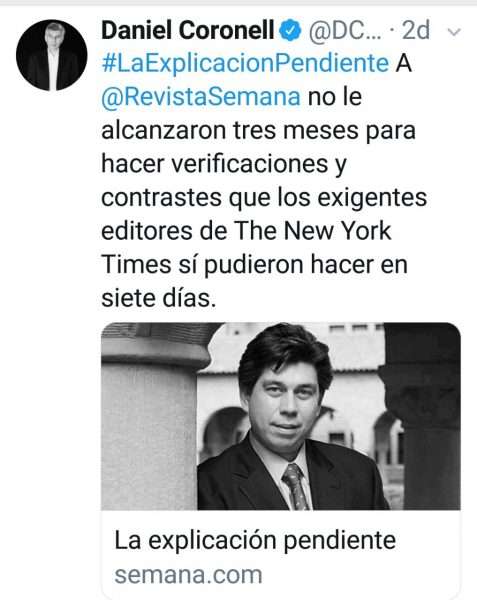Visit the @RevistaSemana mention

[x=201, y=97]
